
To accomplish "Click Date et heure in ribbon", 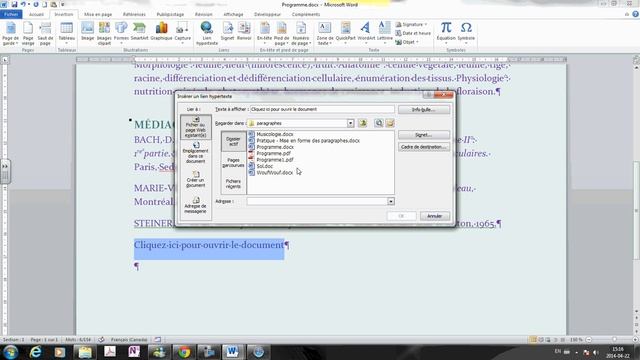I will pyautogui.click(x=413, y=33).
